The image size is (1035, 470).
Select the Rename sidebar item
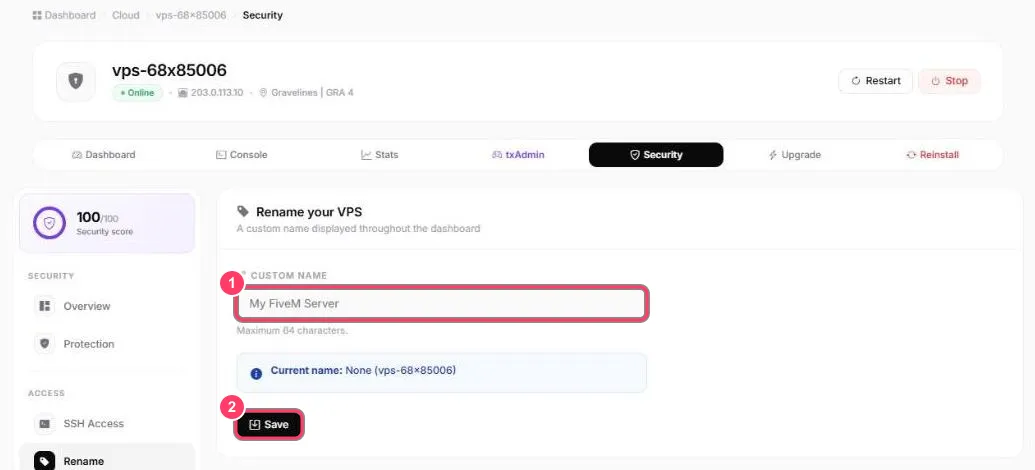(x=108, y=459)
